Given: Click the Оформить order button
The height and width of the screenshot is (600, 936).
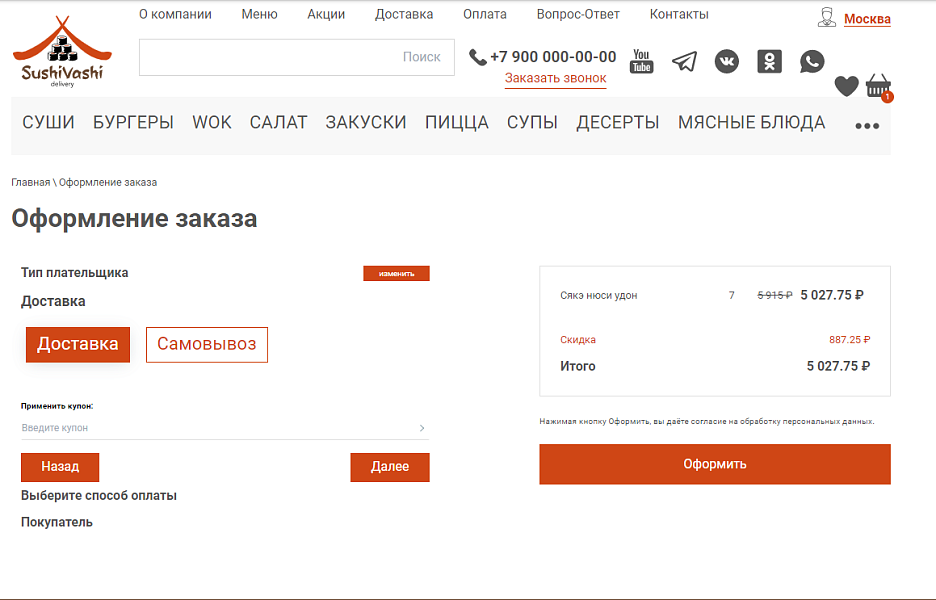Looking at the screenshot, I should pos(714,464).
